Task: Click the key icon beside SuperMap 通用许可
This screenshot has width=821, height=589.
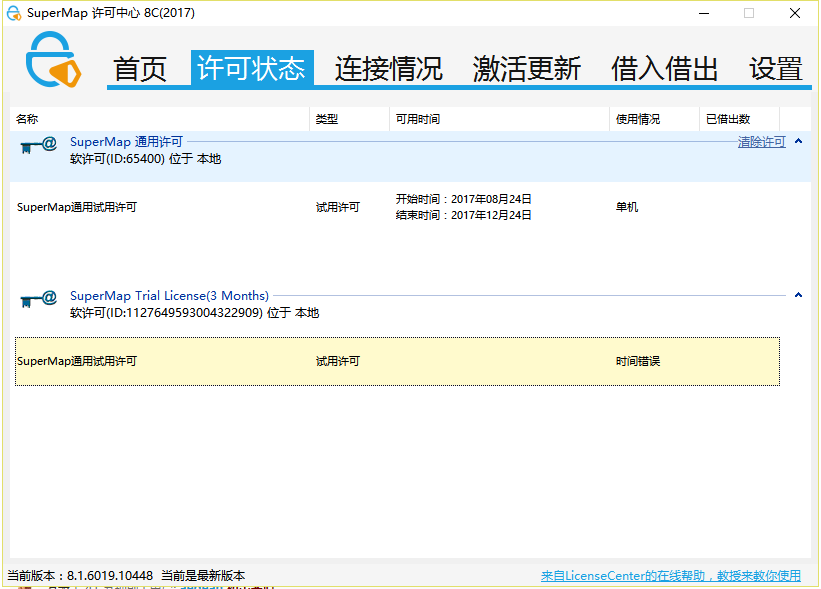Action: [38, 145]
